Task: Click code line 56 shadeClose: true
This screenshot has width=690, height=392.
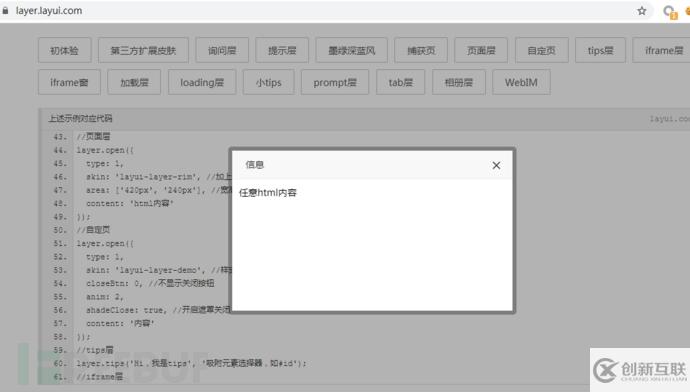Action: [158, 310]
